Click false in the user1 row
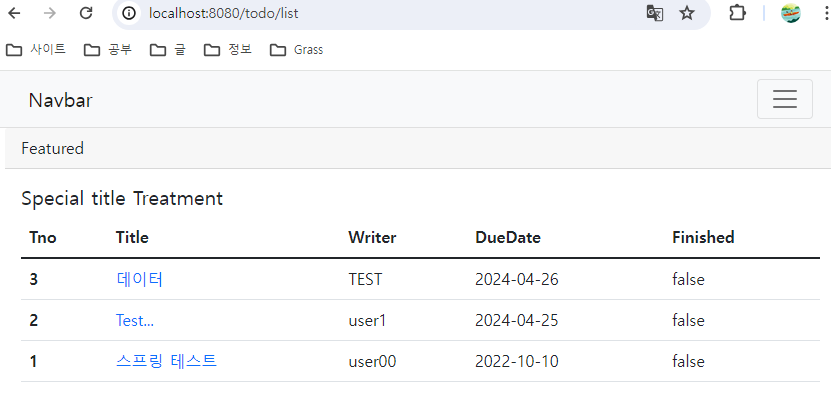 (x=688, y=321)
